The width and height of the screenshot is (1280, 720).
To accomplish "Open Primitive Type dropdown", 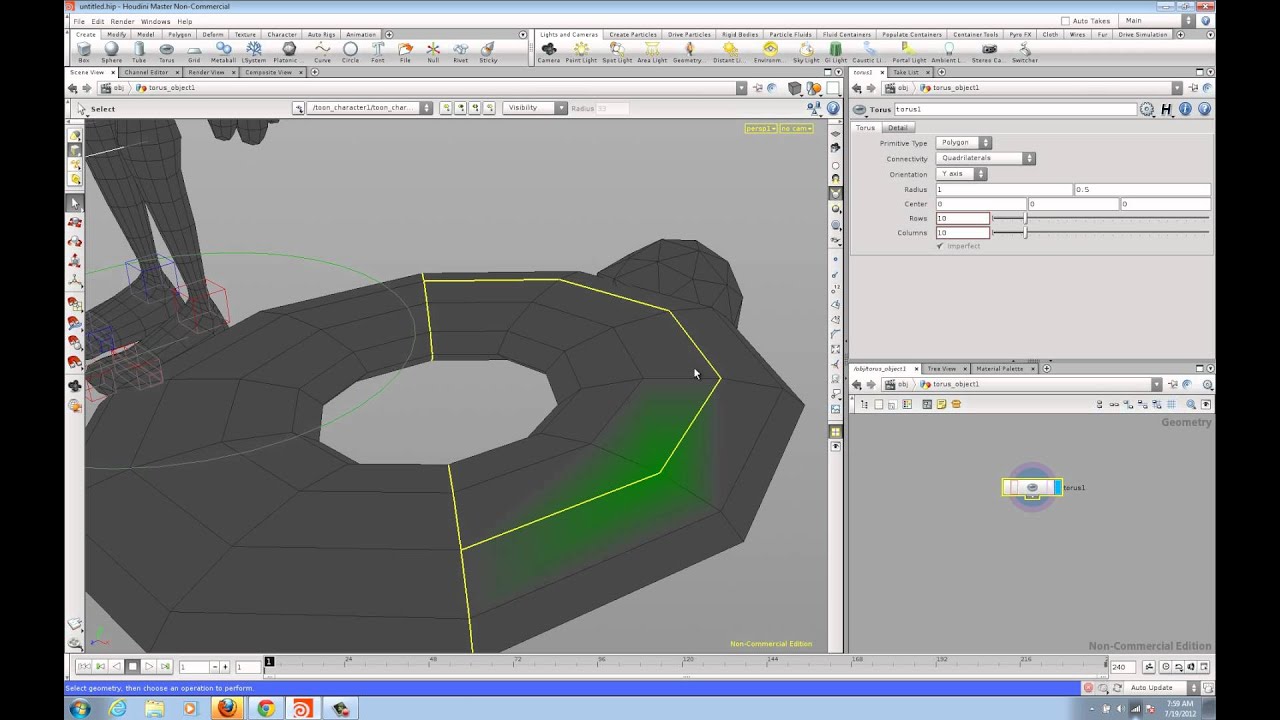I will pyautogui.click(x=964, y=143).
